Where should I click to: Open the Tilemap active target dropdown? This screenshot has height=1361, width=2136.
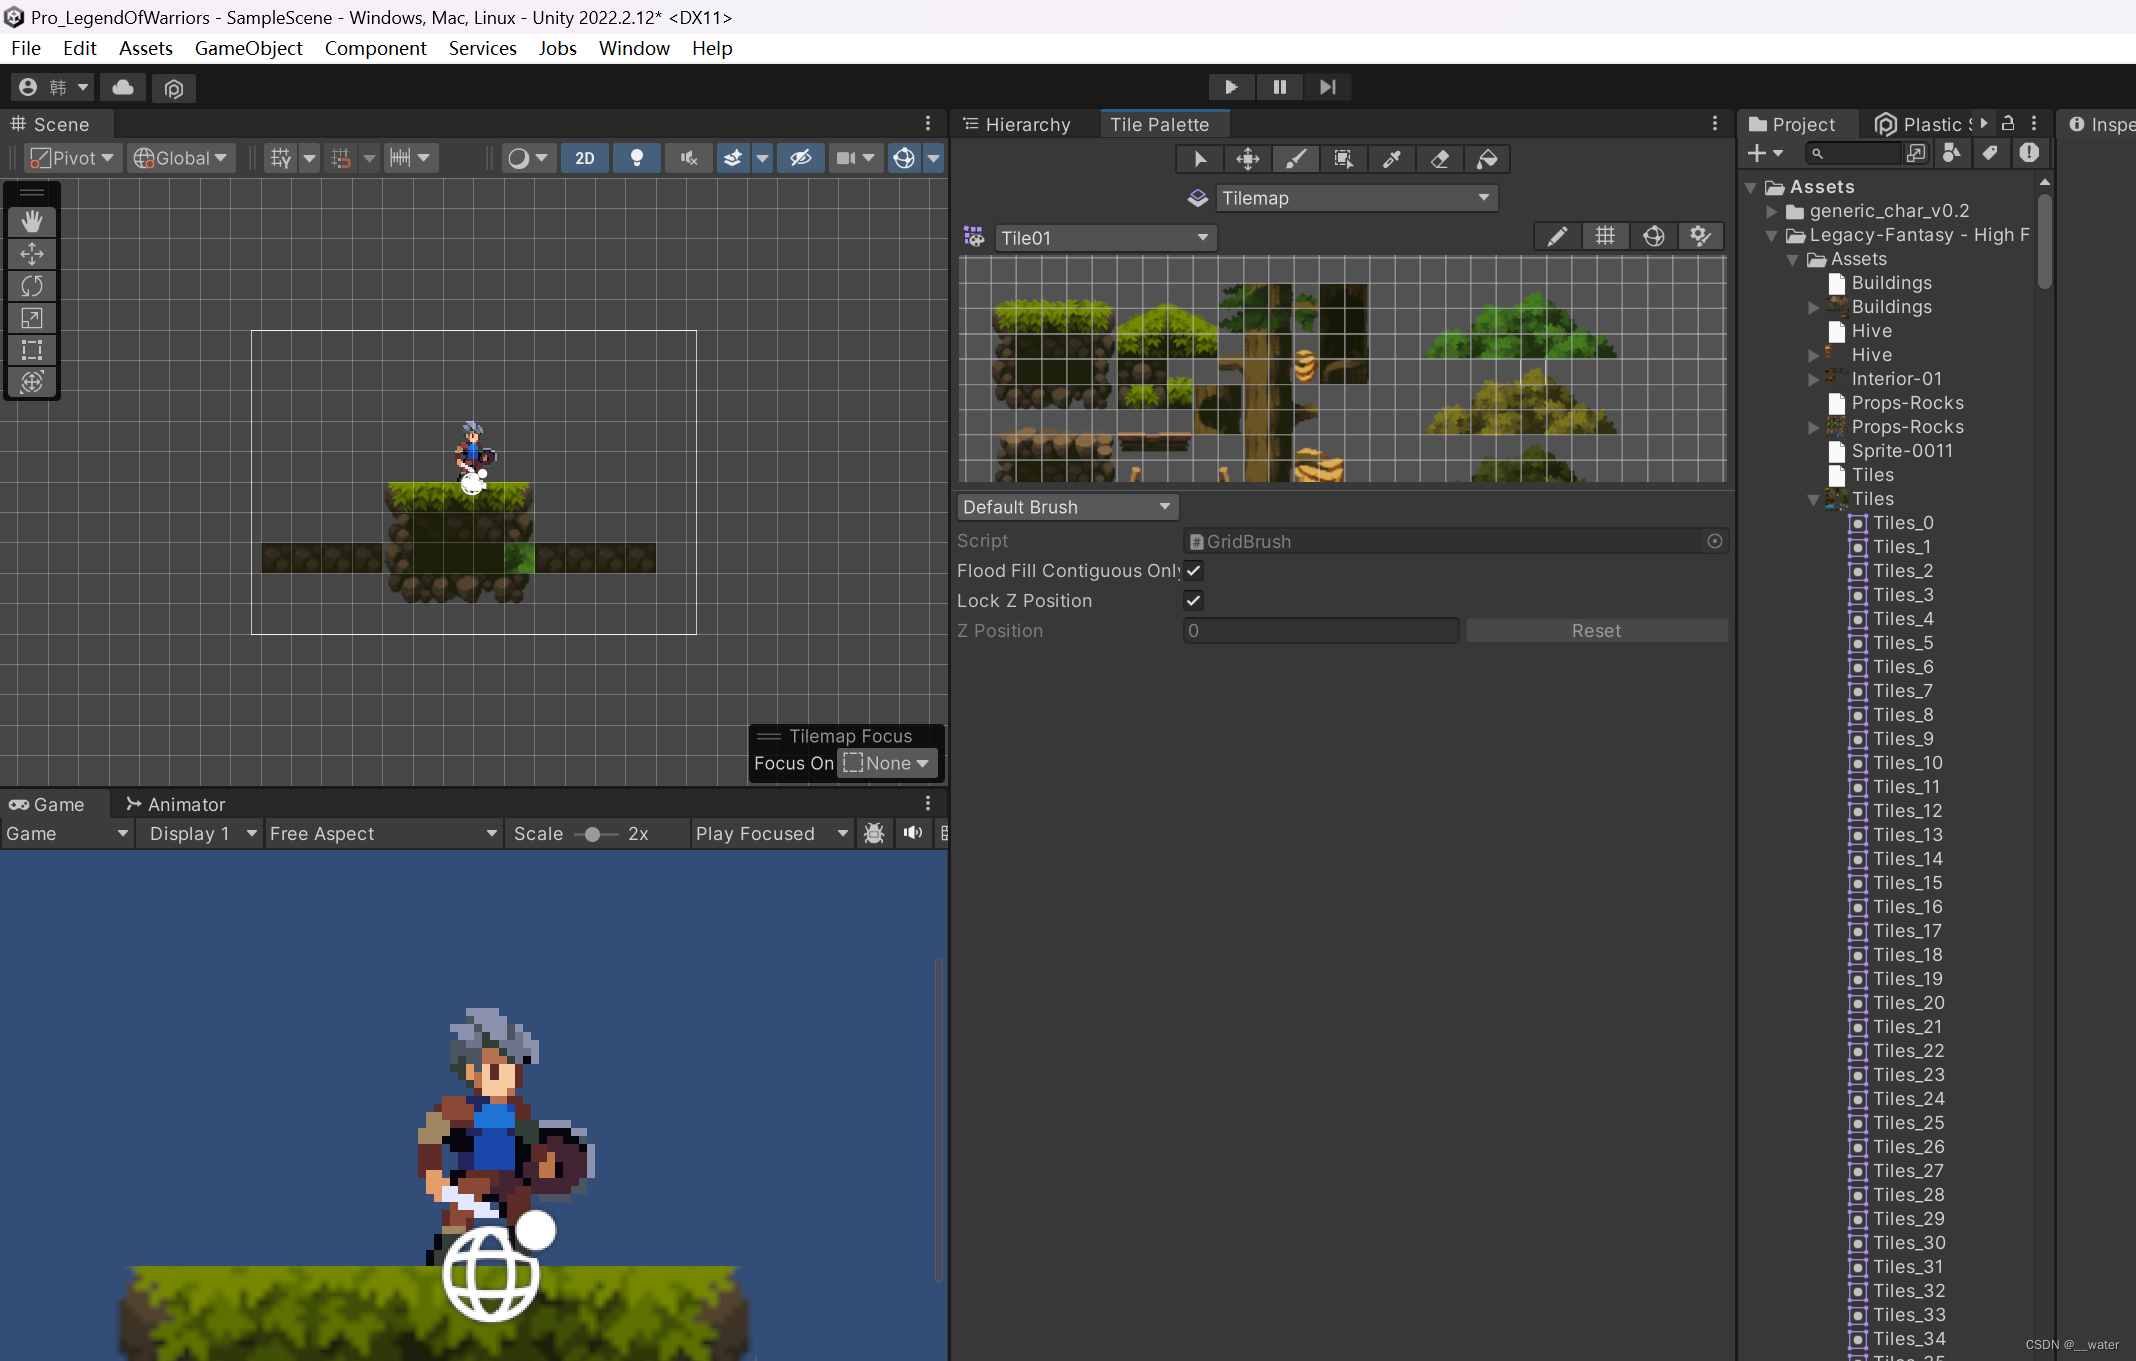click(1355, 198)
